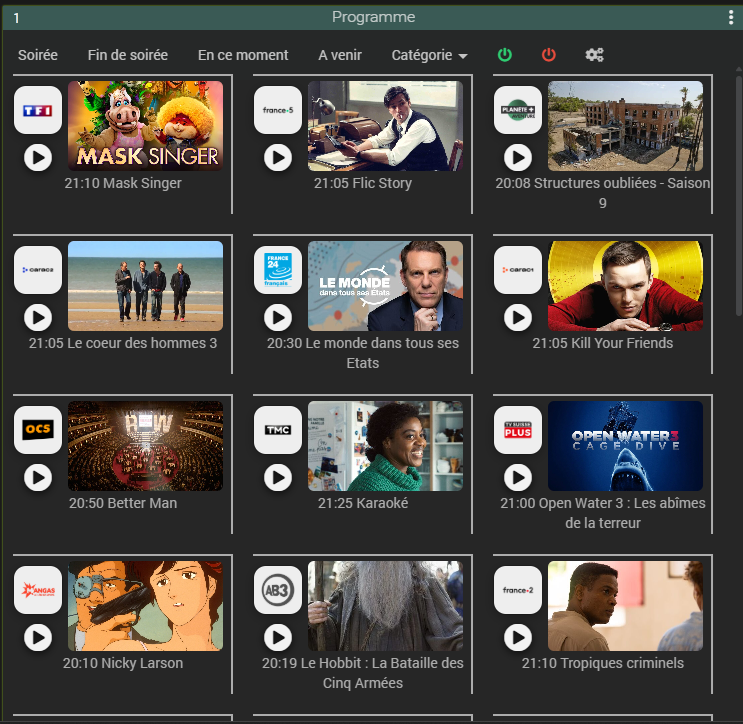Open settings with the gears icon
The image size is (743, 724).
[594, 55]
